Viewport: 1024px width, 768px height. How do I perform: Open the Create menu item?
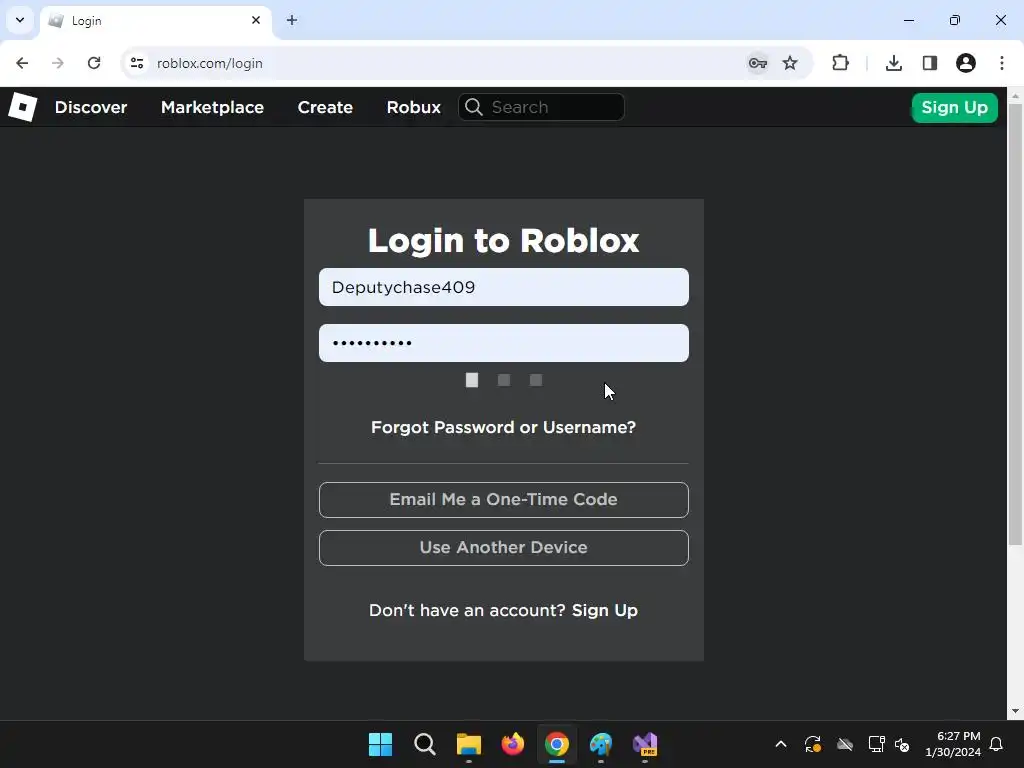(x=325, y=107)
